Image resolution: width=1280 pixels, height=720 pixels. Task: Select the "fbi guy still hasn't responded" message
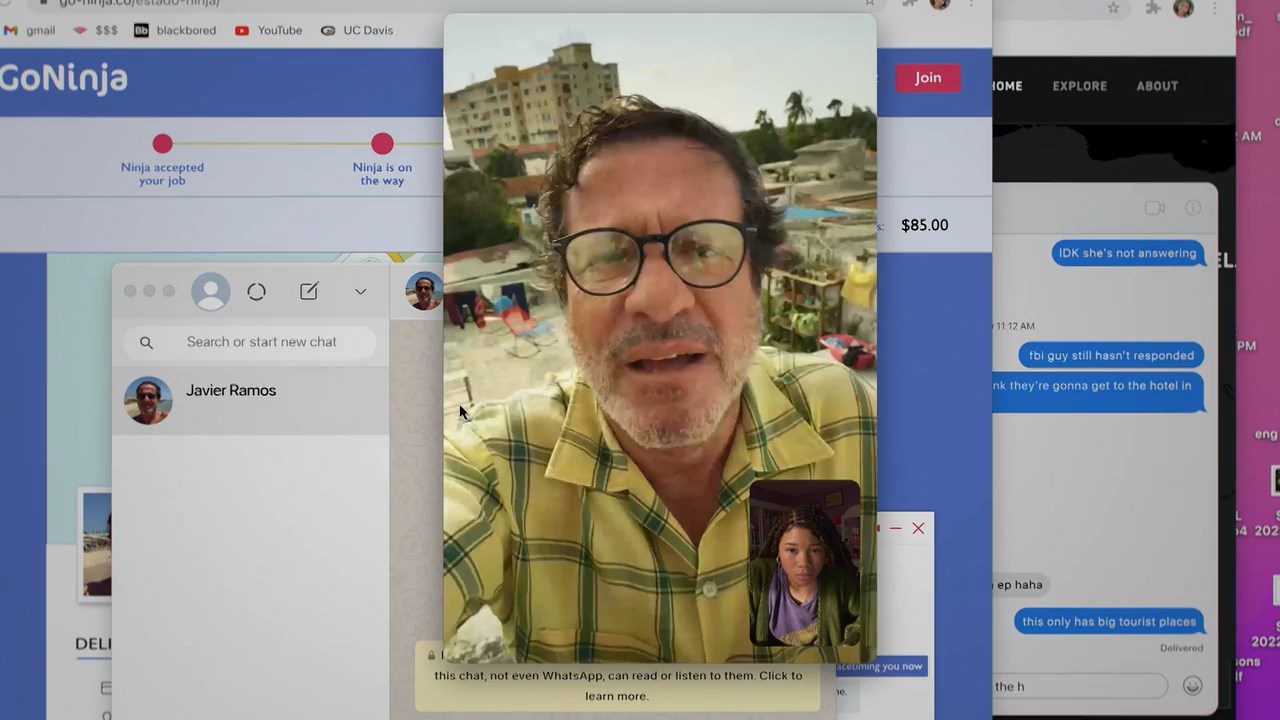pos(1111,355)
